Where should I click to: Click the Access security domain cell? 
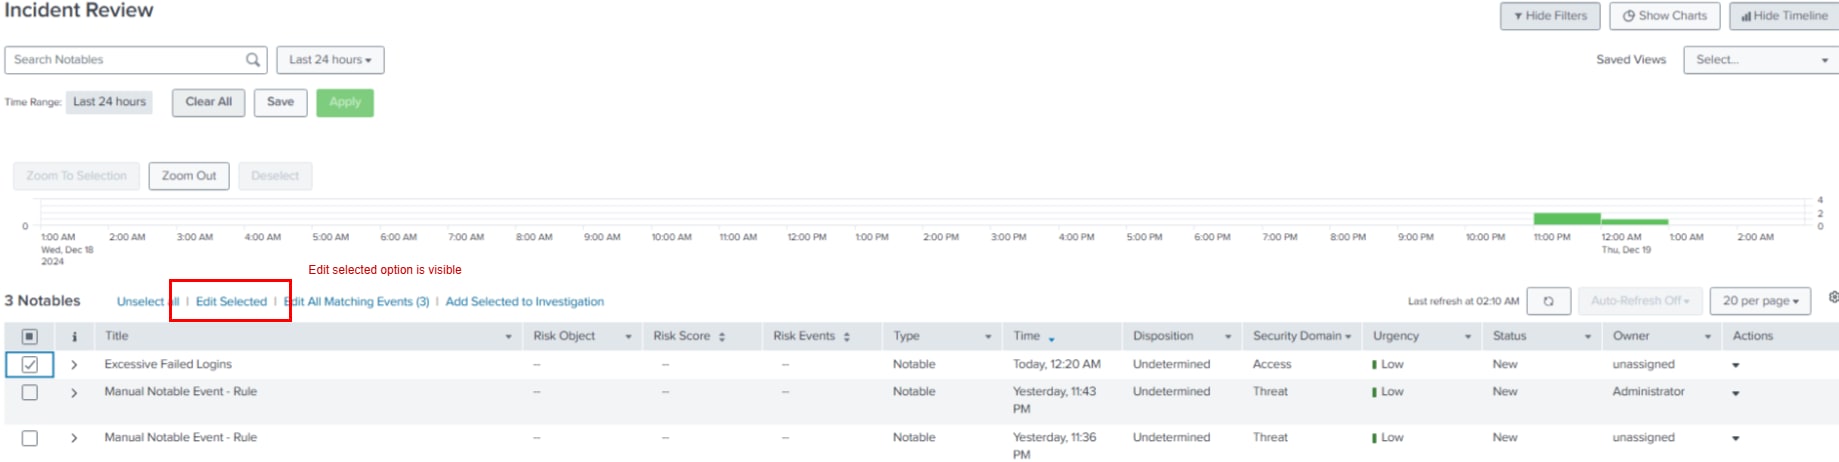click(1272, 365)
